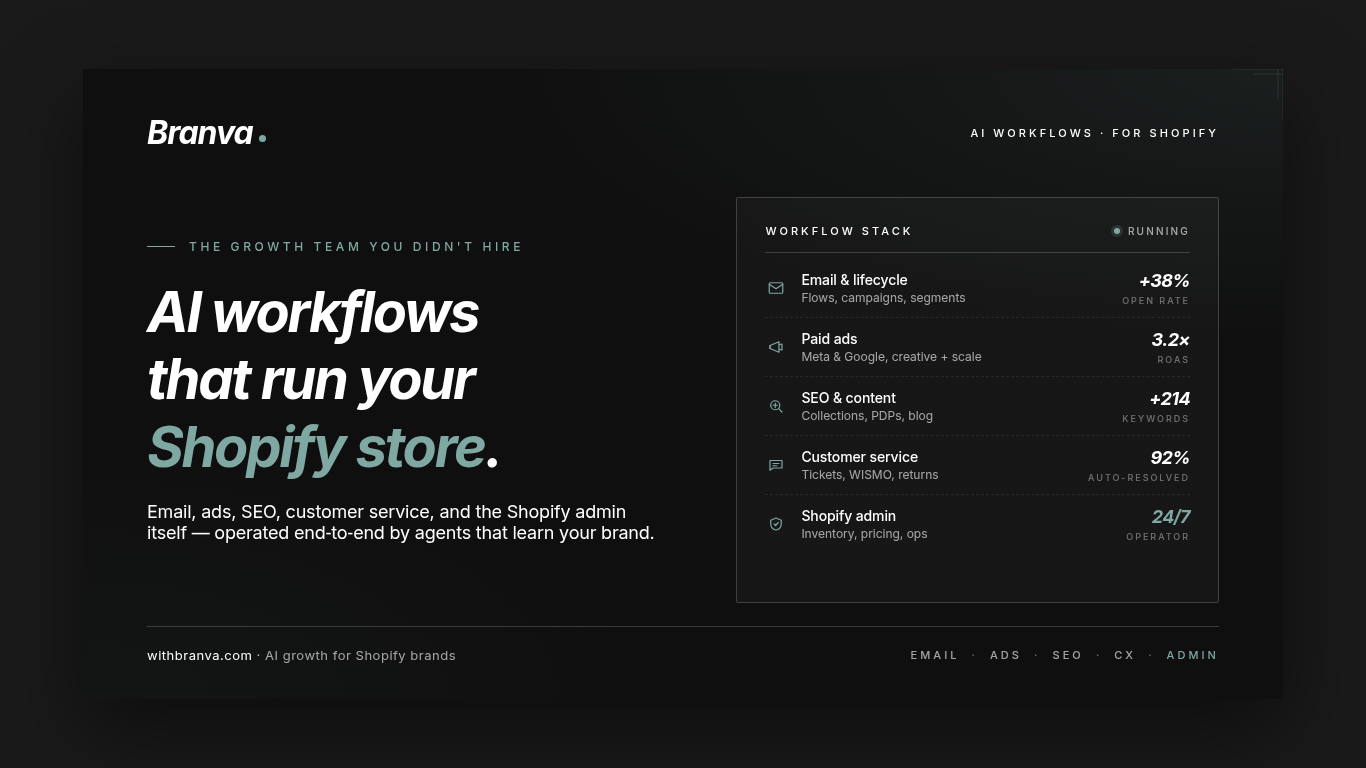The width and height of the screenshot is (1366, 768).
Task: Click the shield icon beside Shopify admin
Action: (776, 524)
